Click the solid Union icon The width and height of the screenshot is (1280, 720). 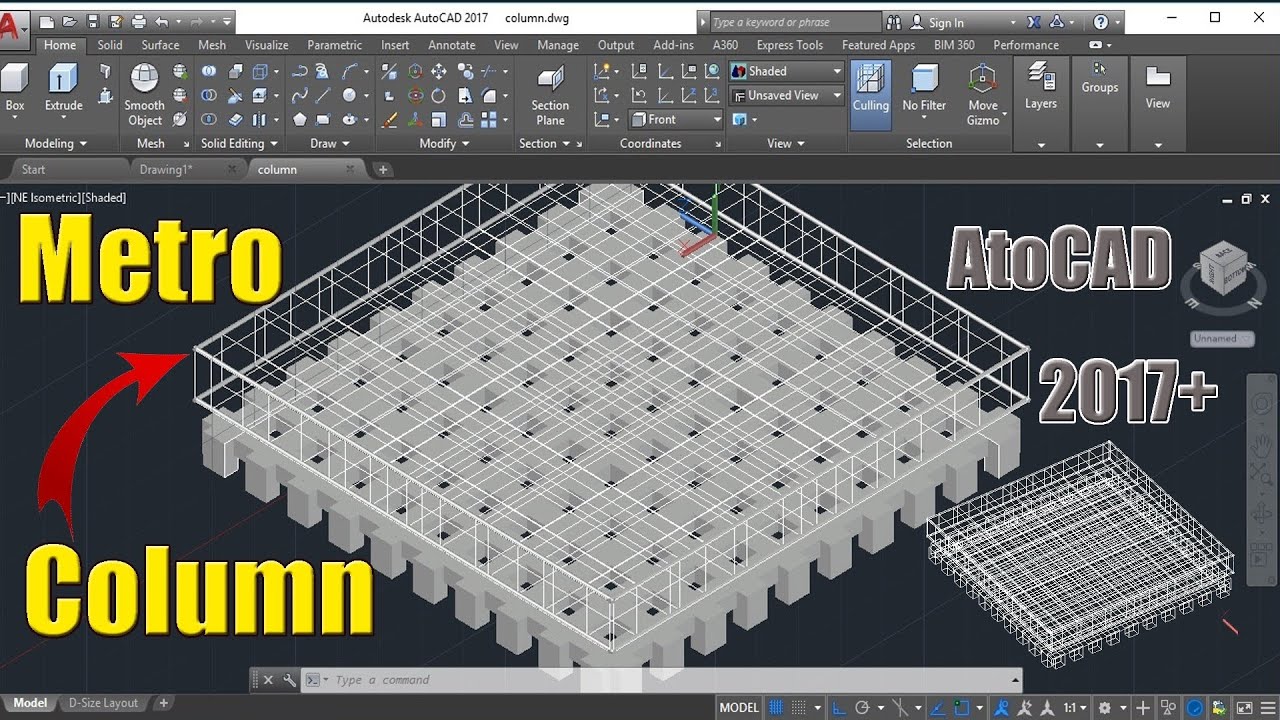coord(208,72)
